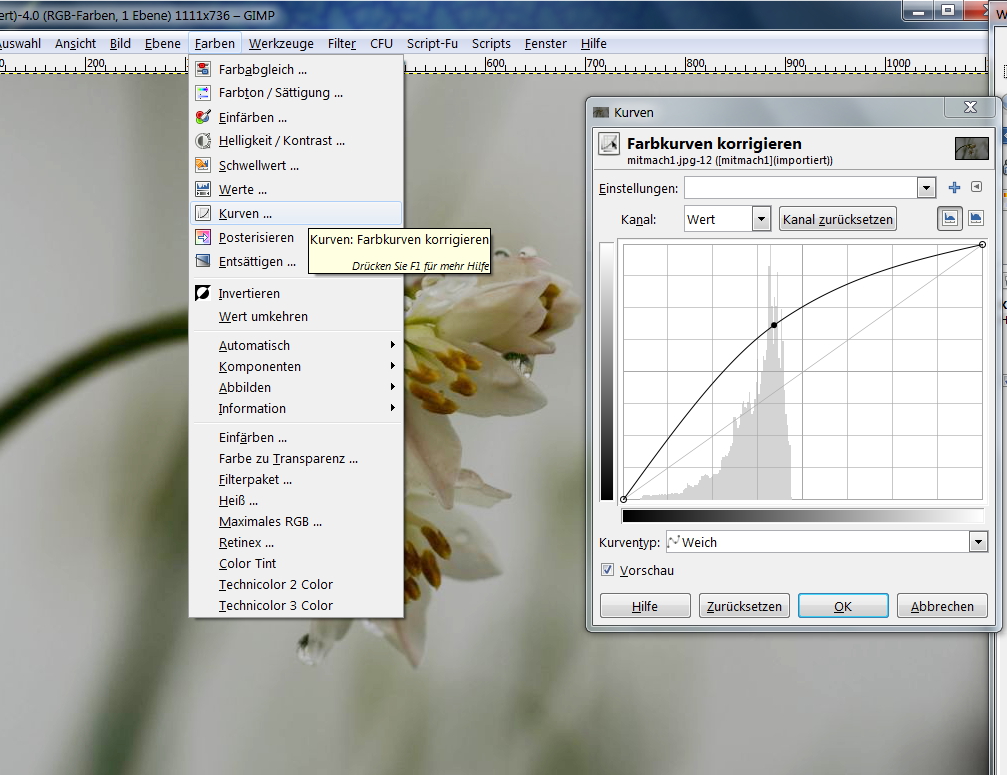Click the image thumbnail in Kurven dialog
The height and width of the screenshot is (775, 1007).
[x=971, y=149]
